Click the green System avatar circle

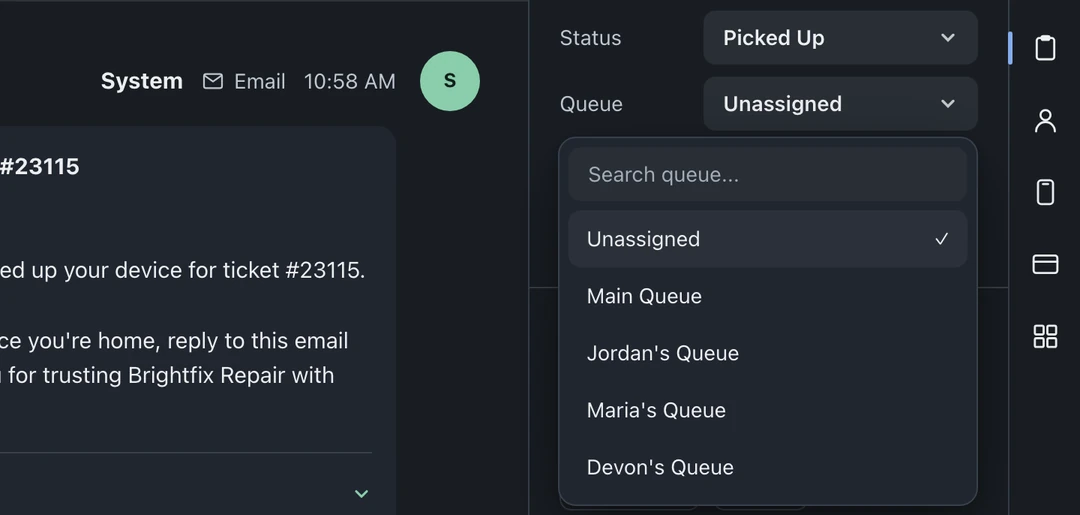coord(450,81)
